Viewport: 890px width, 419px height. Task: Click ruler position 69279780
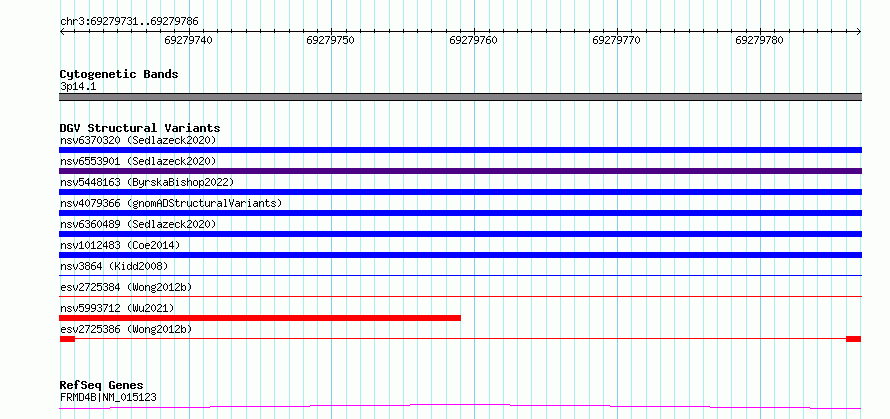pos(759,40)
